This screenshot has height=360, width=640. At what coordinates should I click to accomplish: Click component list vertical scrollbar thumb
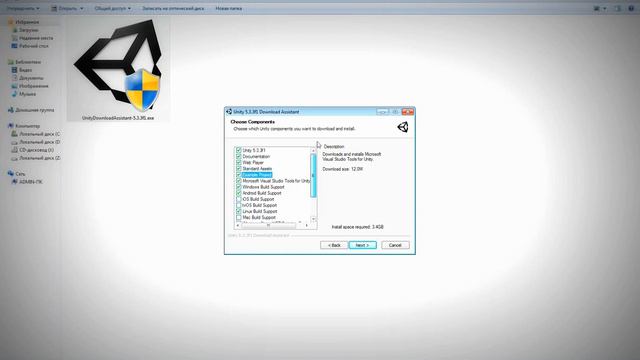tap(313, 176)
